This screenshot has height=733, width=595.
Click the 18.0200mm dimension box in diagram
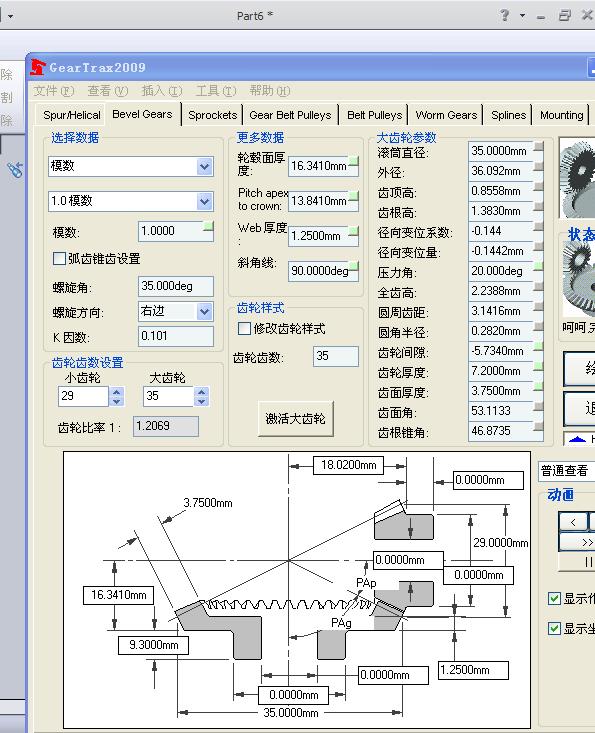(348, 465)
